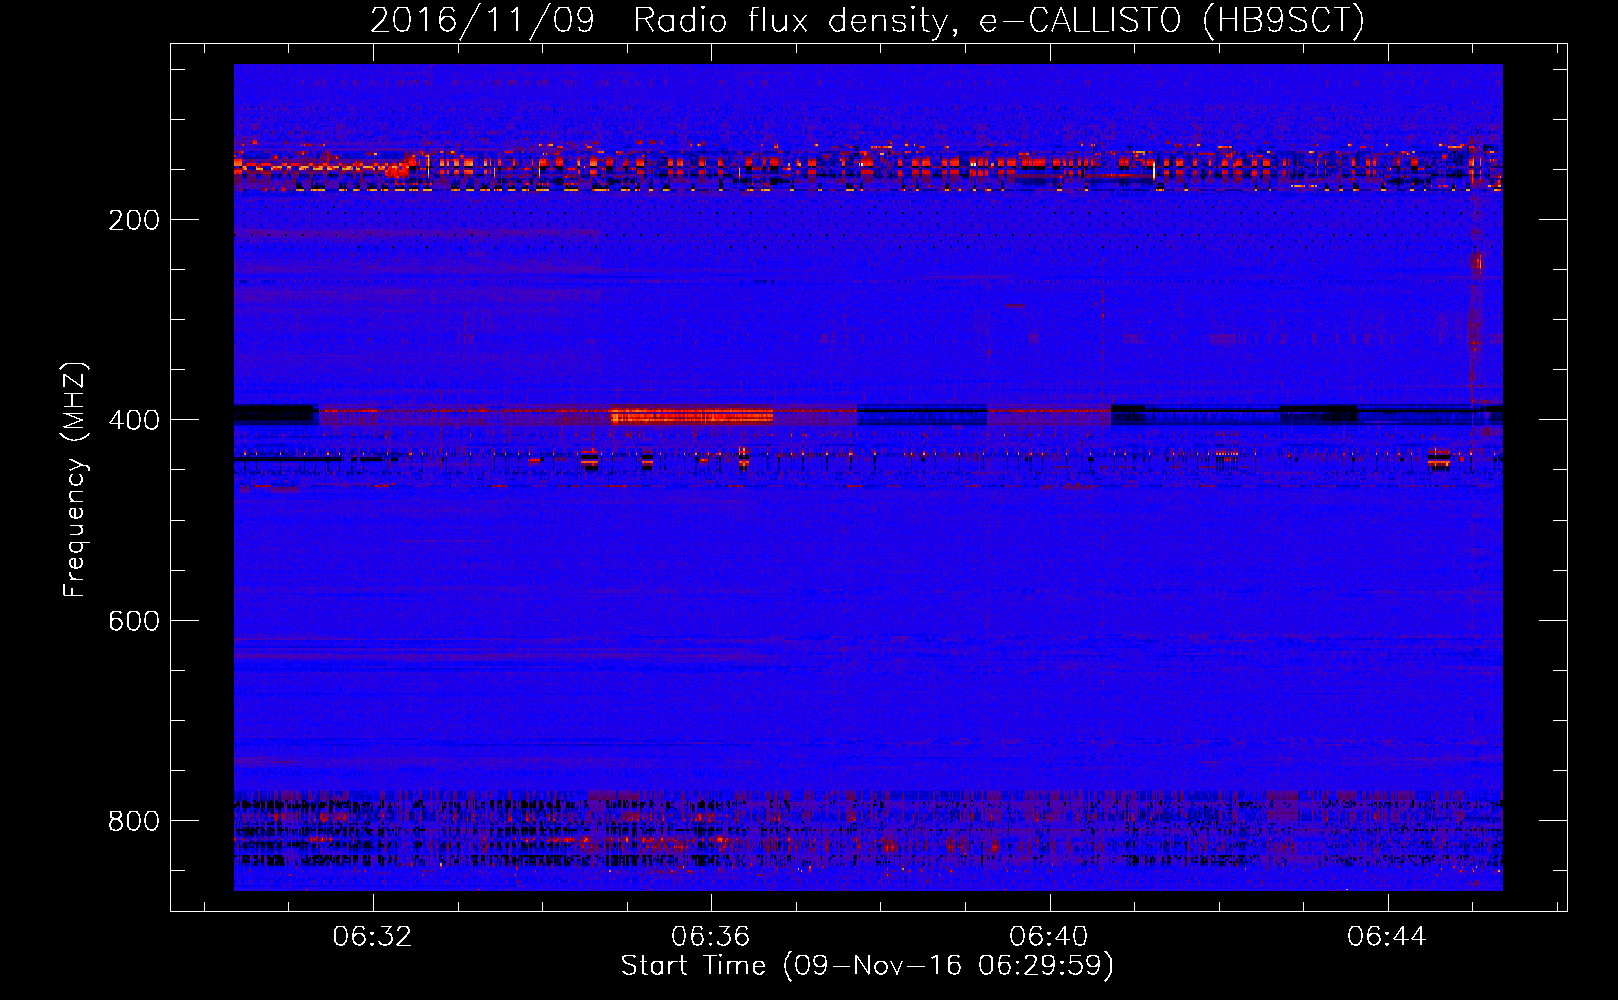Select the date text 2016/11/09 in the title
Image resolution: width=1618 pixels, height=1000 pixels.
click(x=482, y=20)
